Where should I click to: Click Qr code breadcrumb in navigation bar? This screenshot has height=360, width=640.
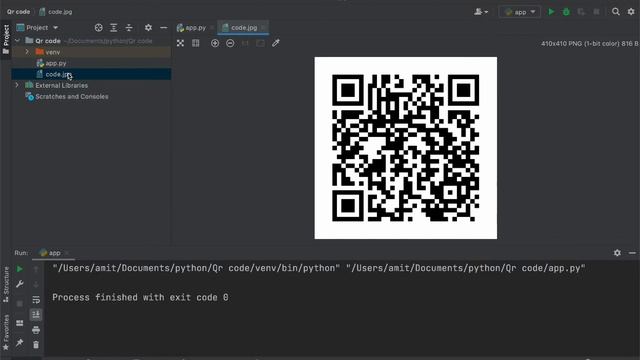(18, 12)
